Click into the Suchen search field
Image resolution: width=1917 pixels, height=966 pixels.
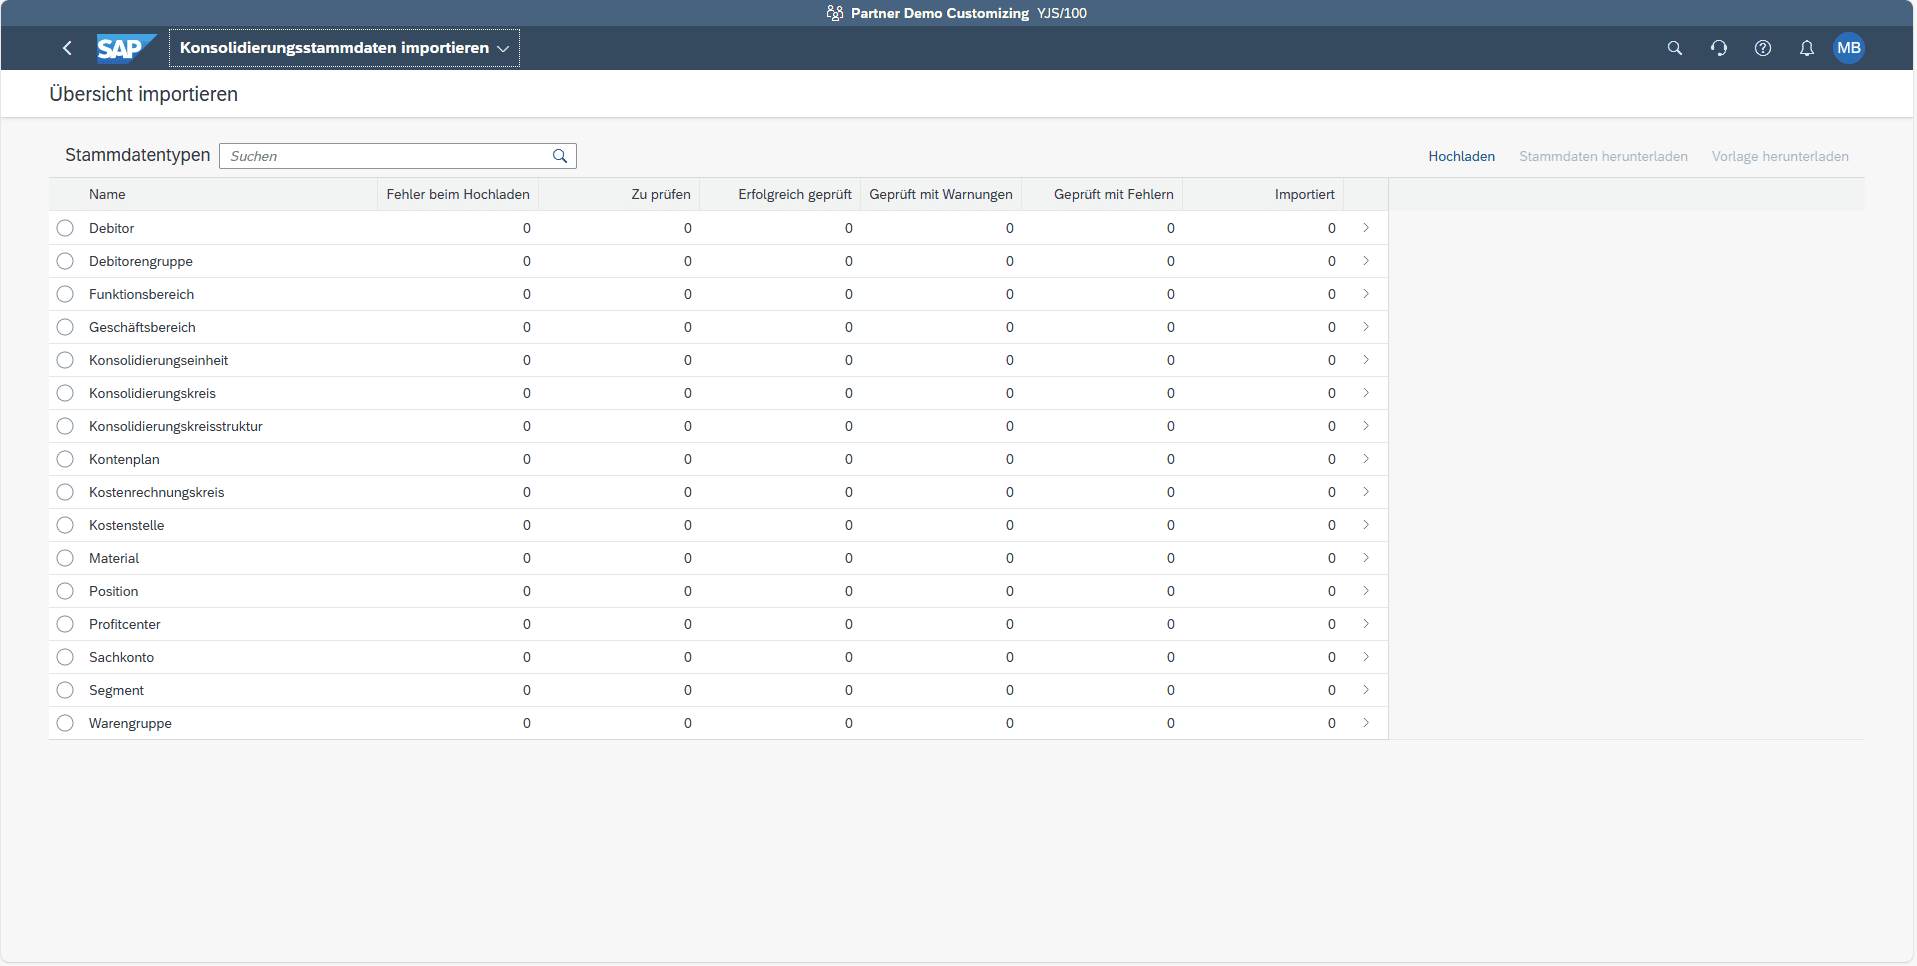pyautogui.click(x=385, y=156)
